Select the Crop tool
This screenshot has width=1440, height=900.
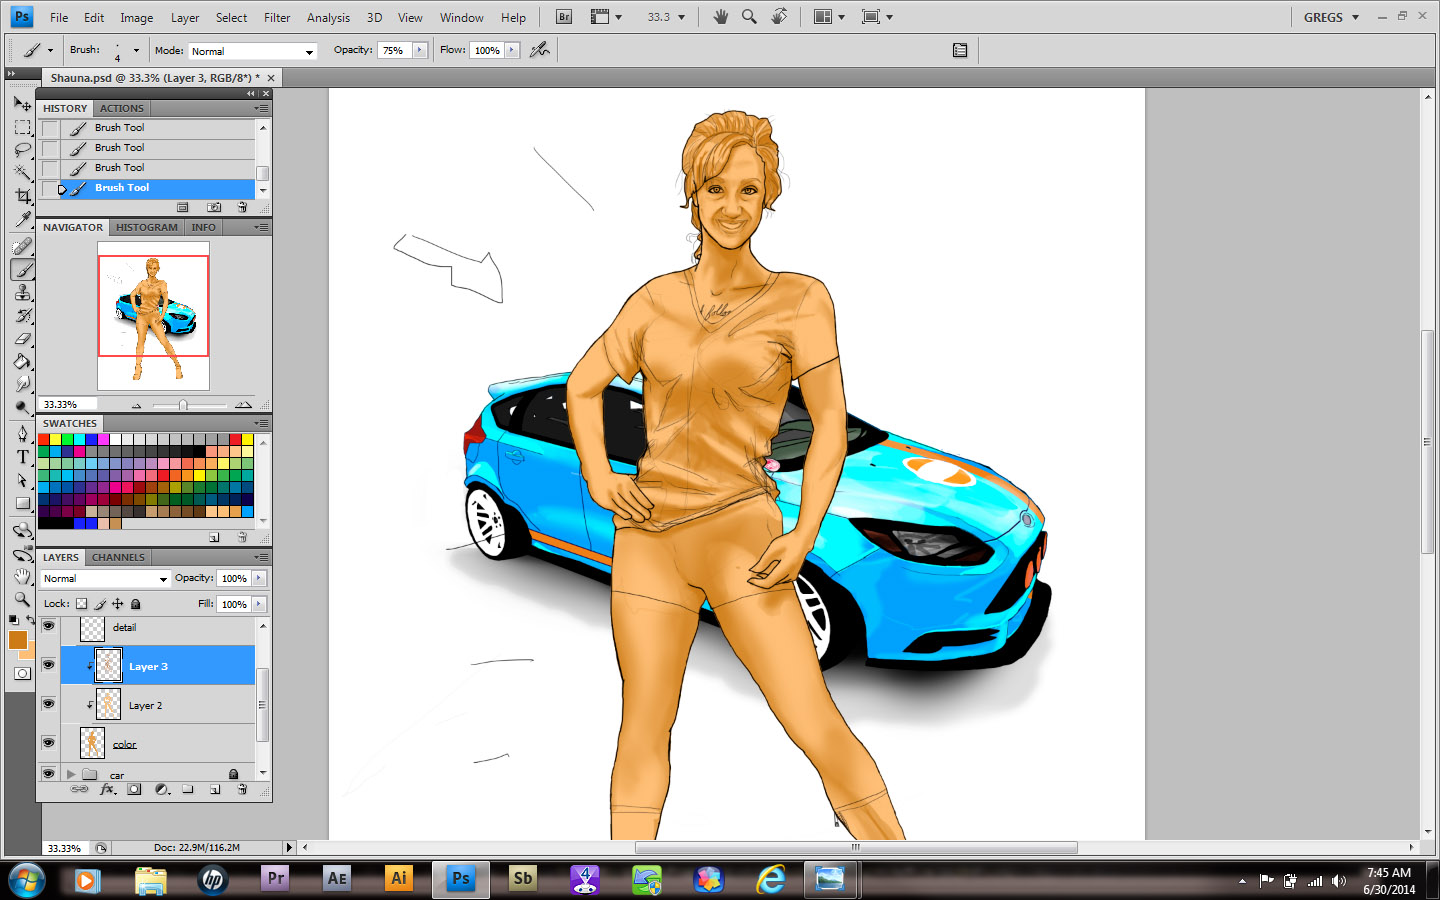22,196
